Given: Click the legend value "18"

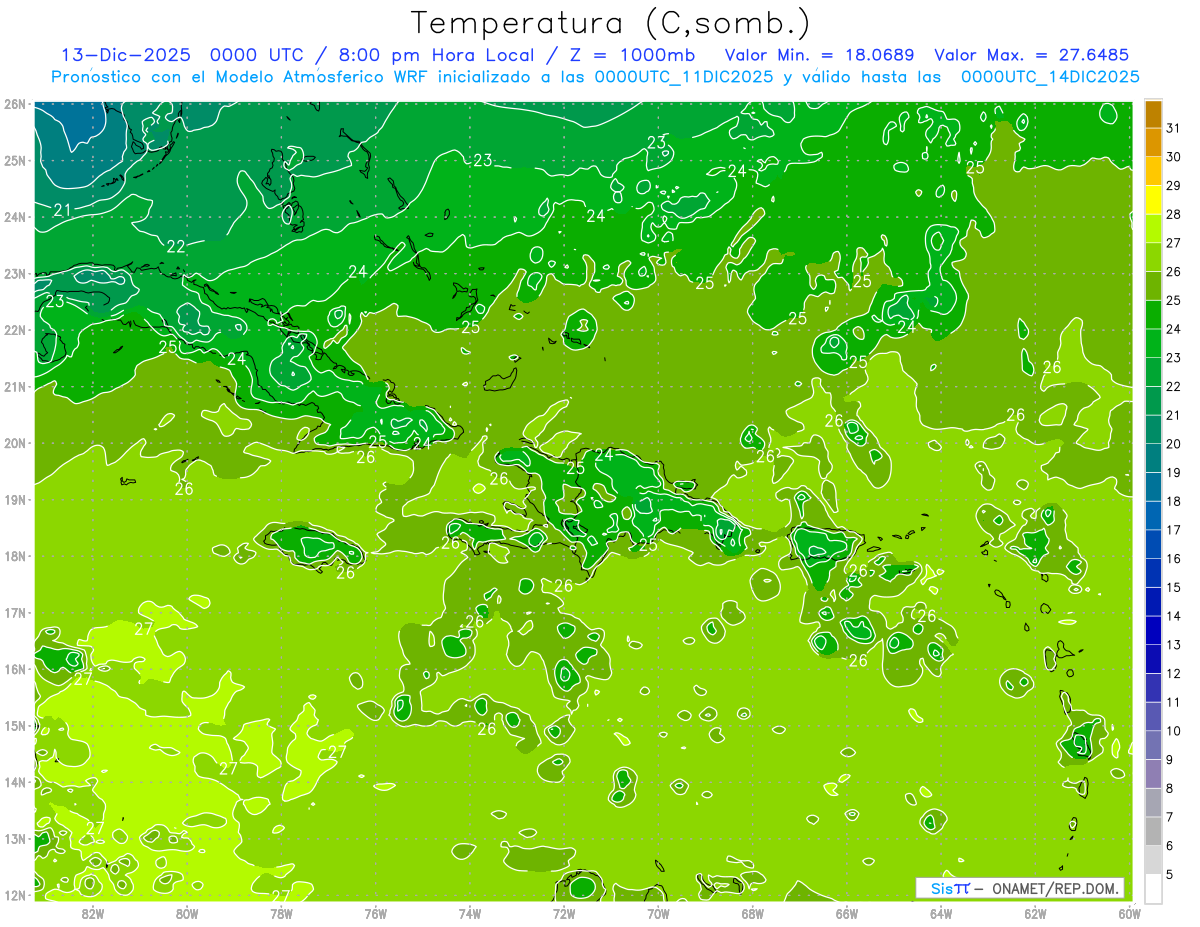Looking at the screenshot, I should 1174,501.
